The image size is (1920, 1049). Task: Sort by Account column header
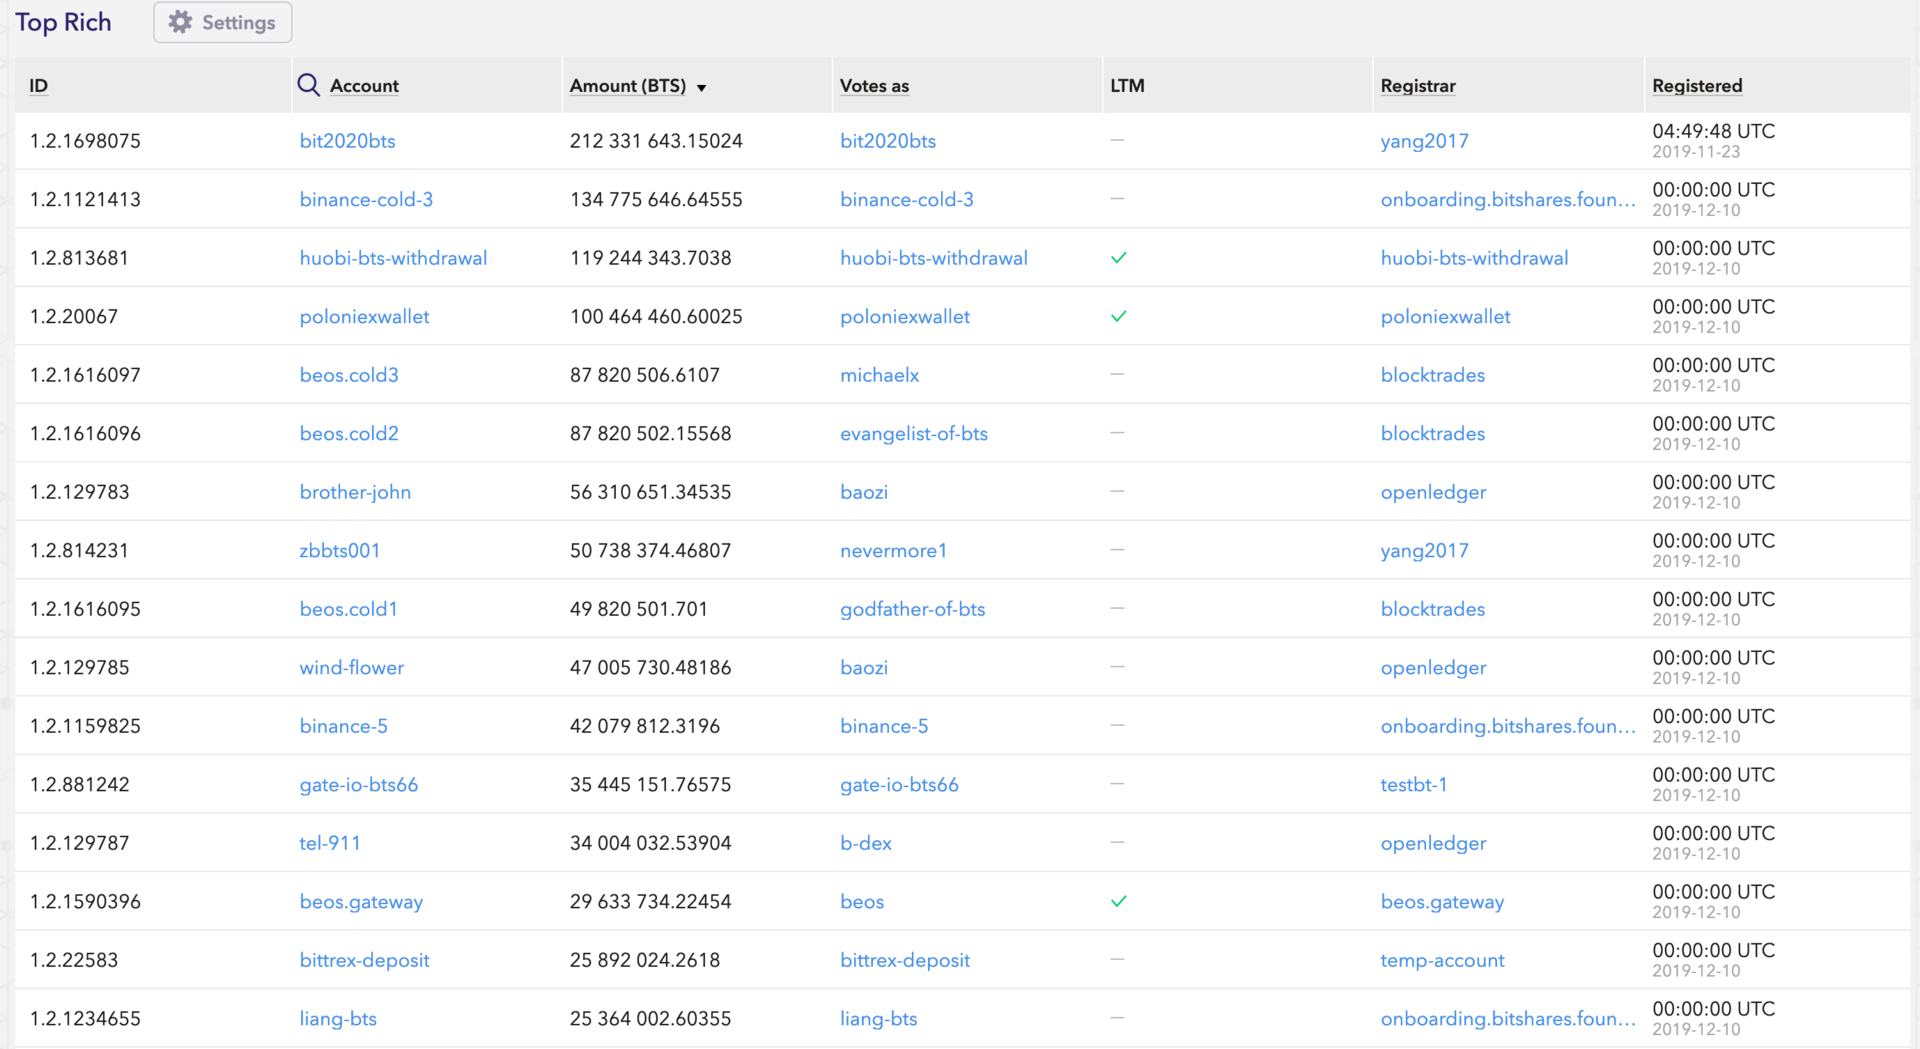pyautogui.click(x=364, y=86)
